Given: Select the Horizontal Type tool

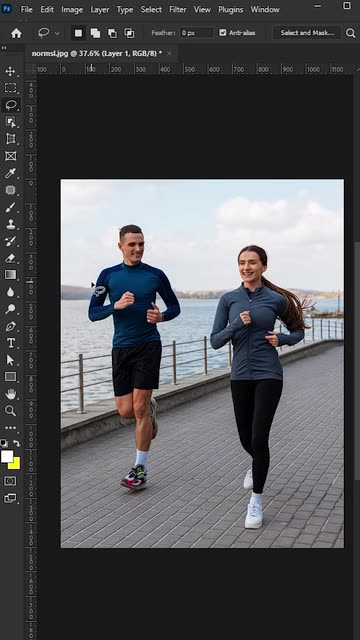Looking at the screenshot, I should (10, 343).
